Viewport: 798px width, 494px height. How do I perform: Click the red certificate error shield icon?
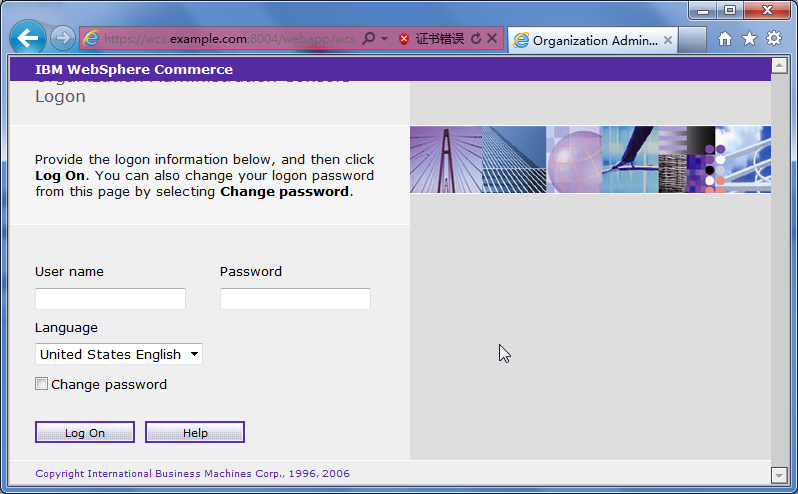pos(404,39)
